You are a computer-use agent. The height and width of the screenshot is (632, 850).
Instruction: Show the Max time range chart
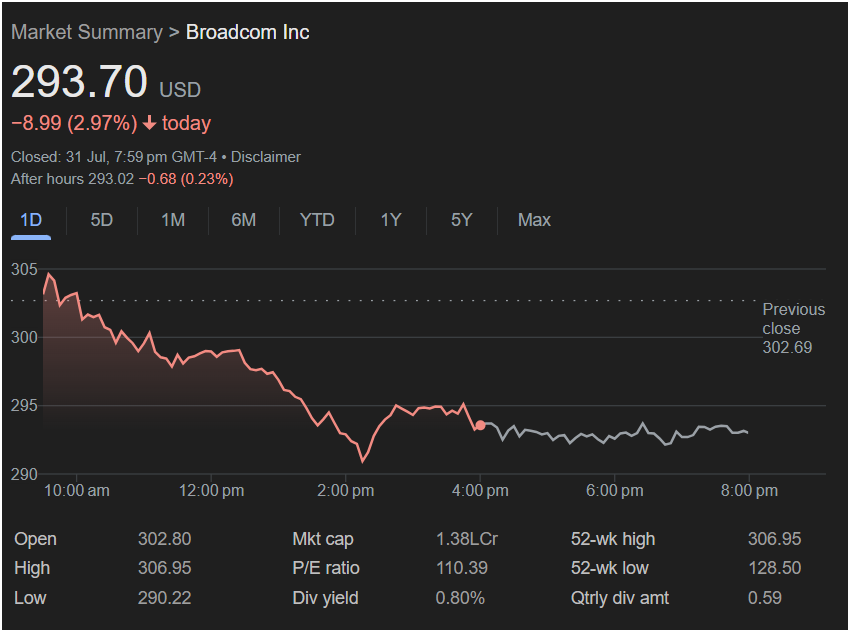tap(534, 220)
